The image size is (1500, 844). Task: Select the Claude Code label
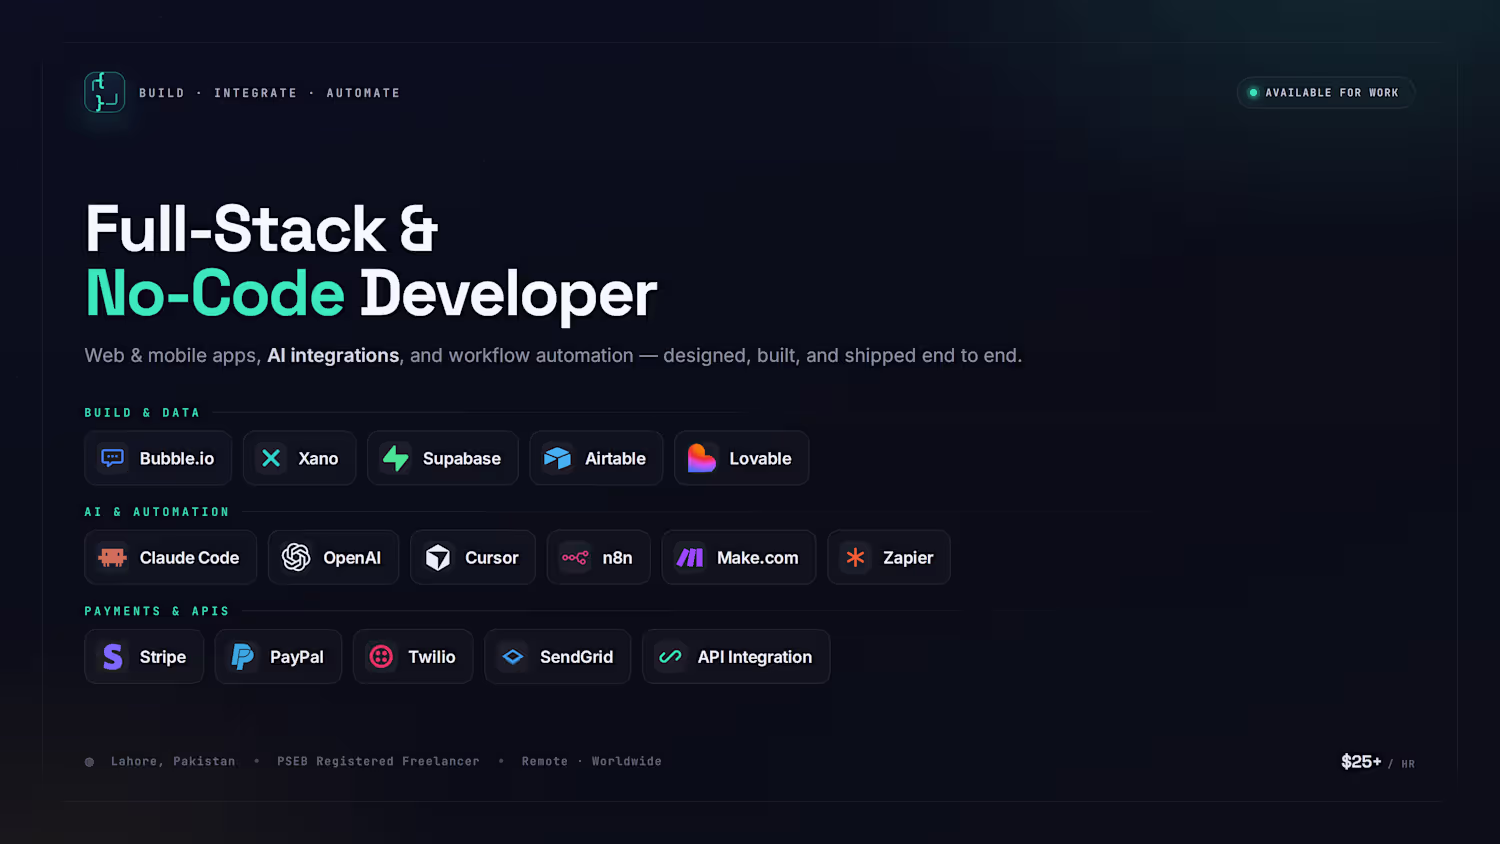[x=190, y=557]
